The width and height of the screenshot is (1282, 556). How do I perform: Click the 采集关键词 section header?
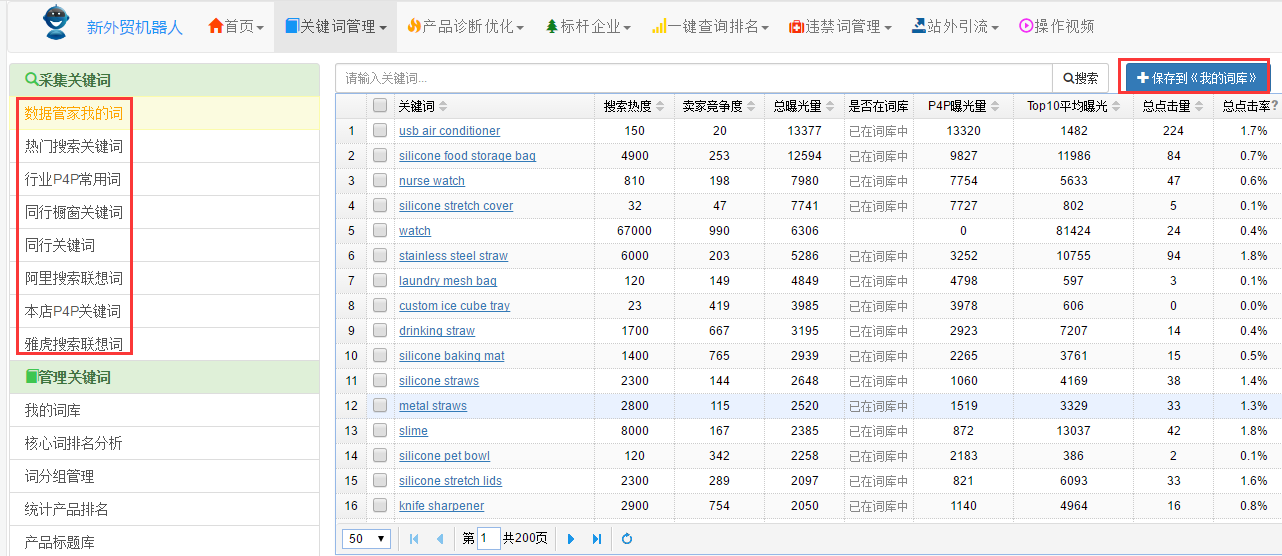165,80
